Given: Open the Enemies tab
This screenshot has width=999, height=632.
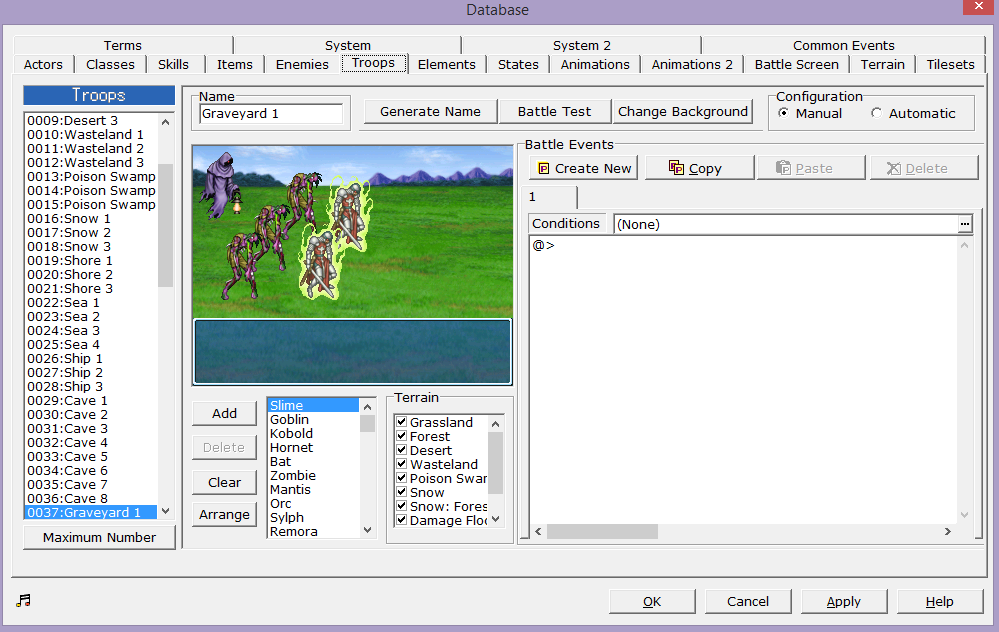Looking at the screenshot, I should (x=302, y=64).
